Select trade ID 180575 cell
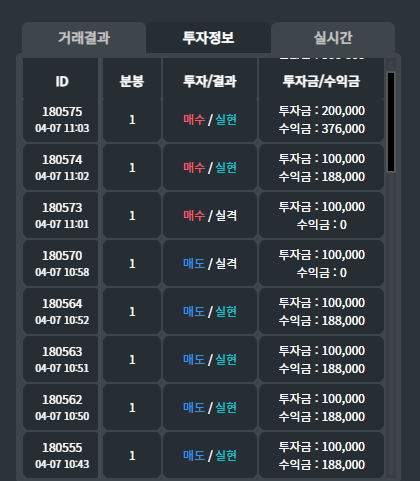 click(x=61, y=120)
